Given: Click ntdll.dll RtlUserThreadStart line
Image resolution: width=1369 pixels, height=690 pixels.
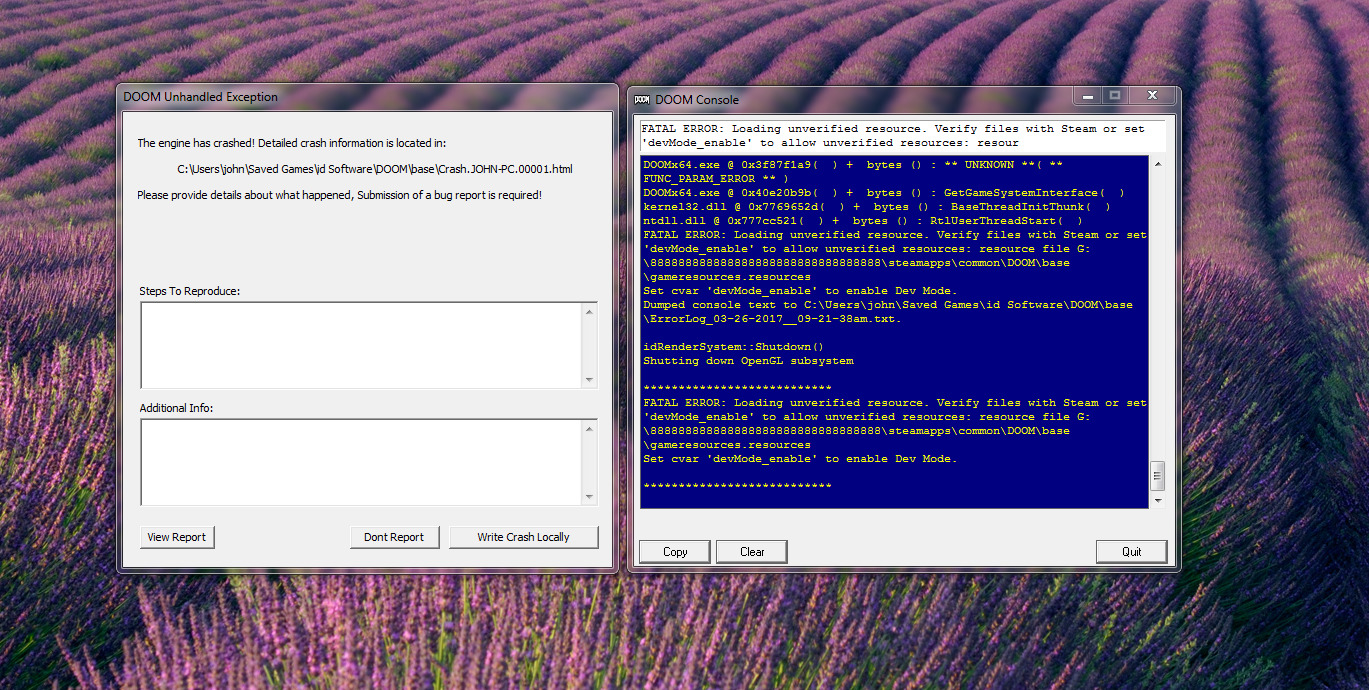Looking at the screenshot, I should pyautogui.click(x=863, y=221).
